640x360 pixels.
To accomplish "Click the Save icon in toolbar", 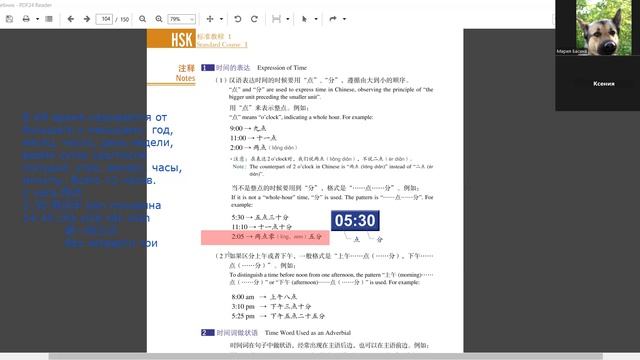I will point(9,19).
